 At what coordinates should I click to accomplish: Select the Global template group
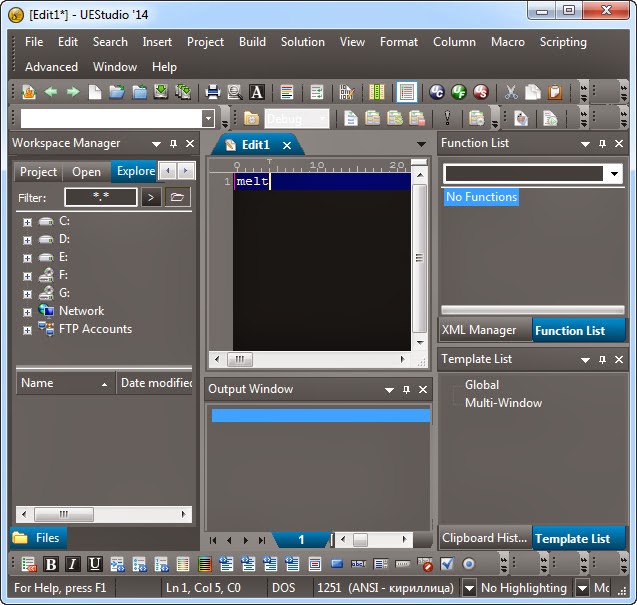coord(482,384)
